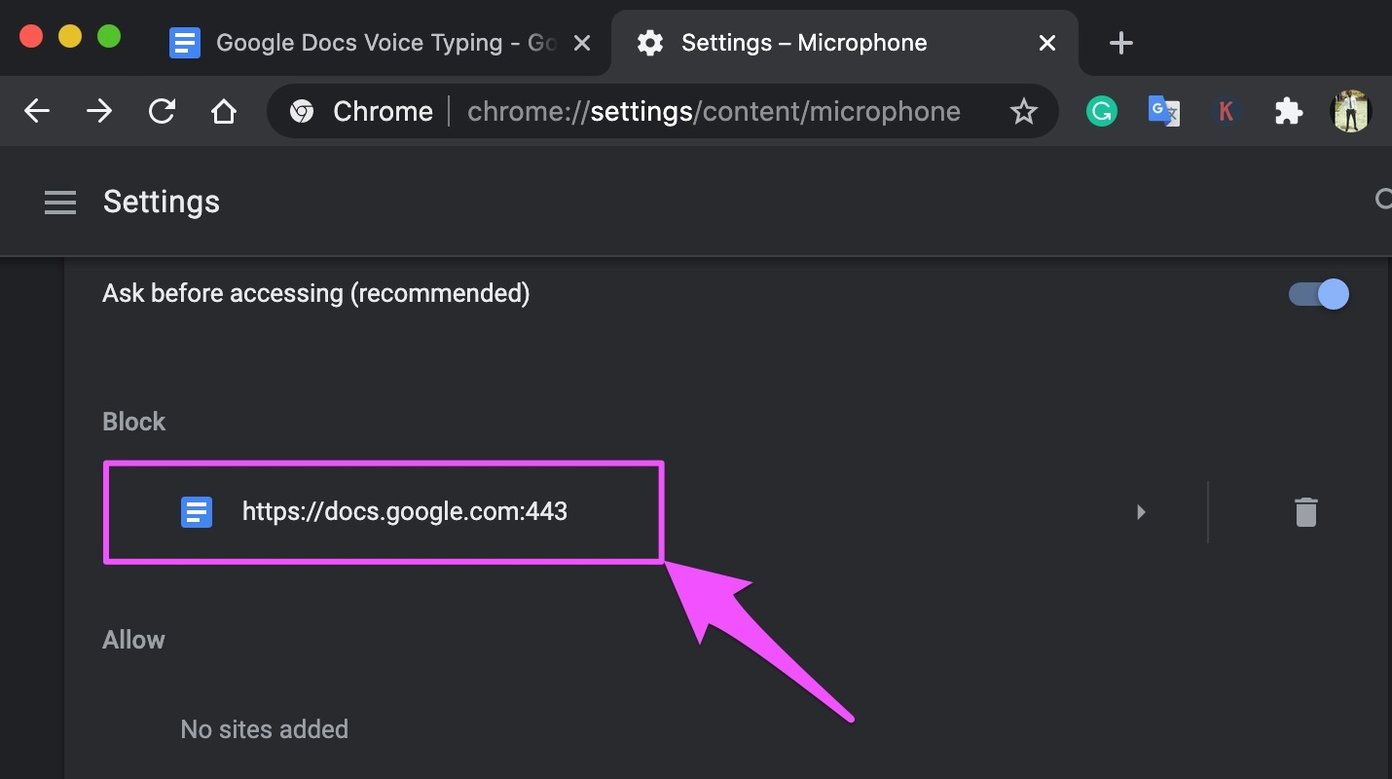Open the Extensions puzzle piece menu

[1288, 111]
